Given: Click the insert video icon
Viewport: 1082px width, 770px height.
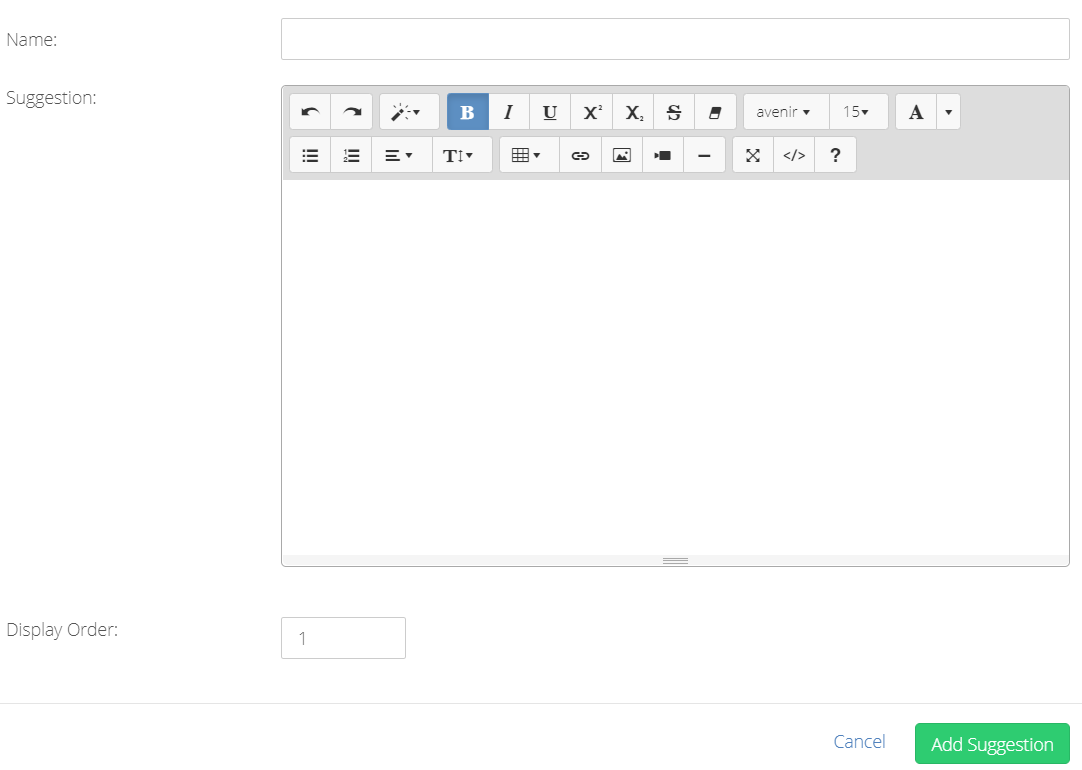Looking at the screenshot, I should pos(663,155).
